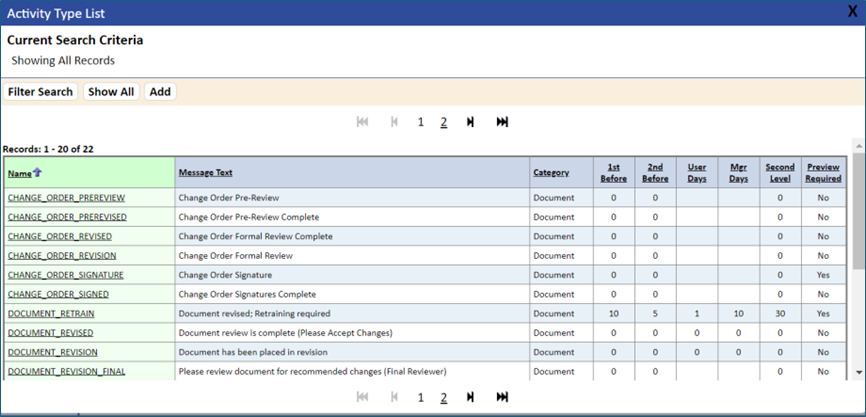
Task: Select page 2 in top pager
Action: click(443, 122)
